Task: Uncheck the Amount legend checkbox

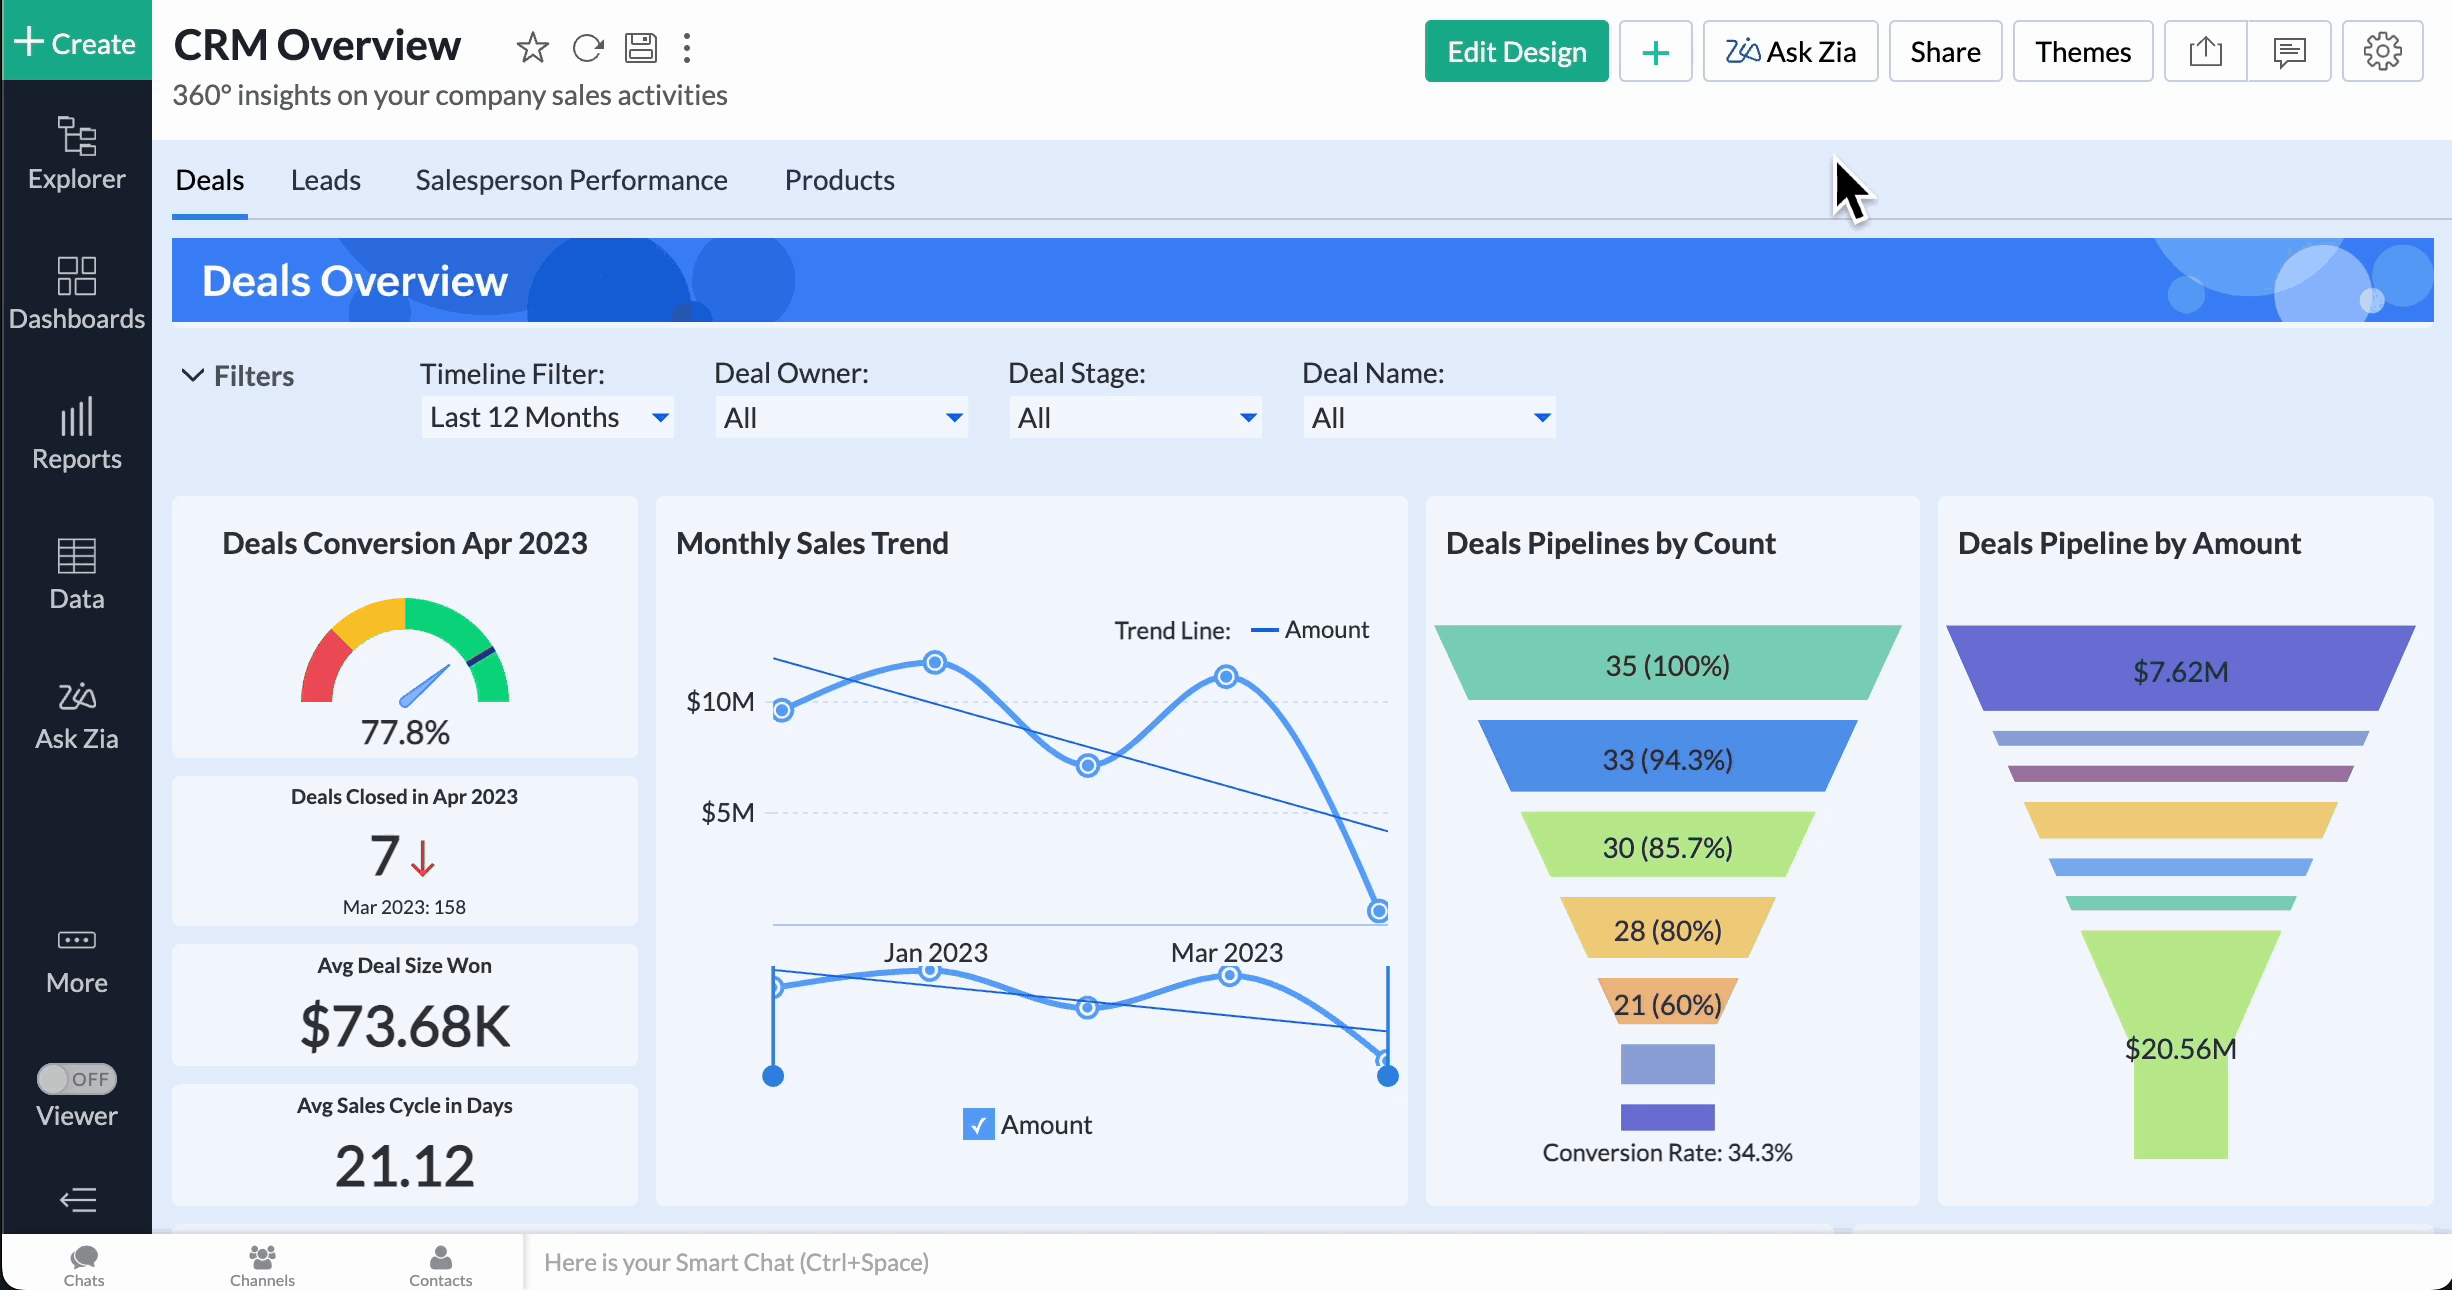Action: (978, 1124)
